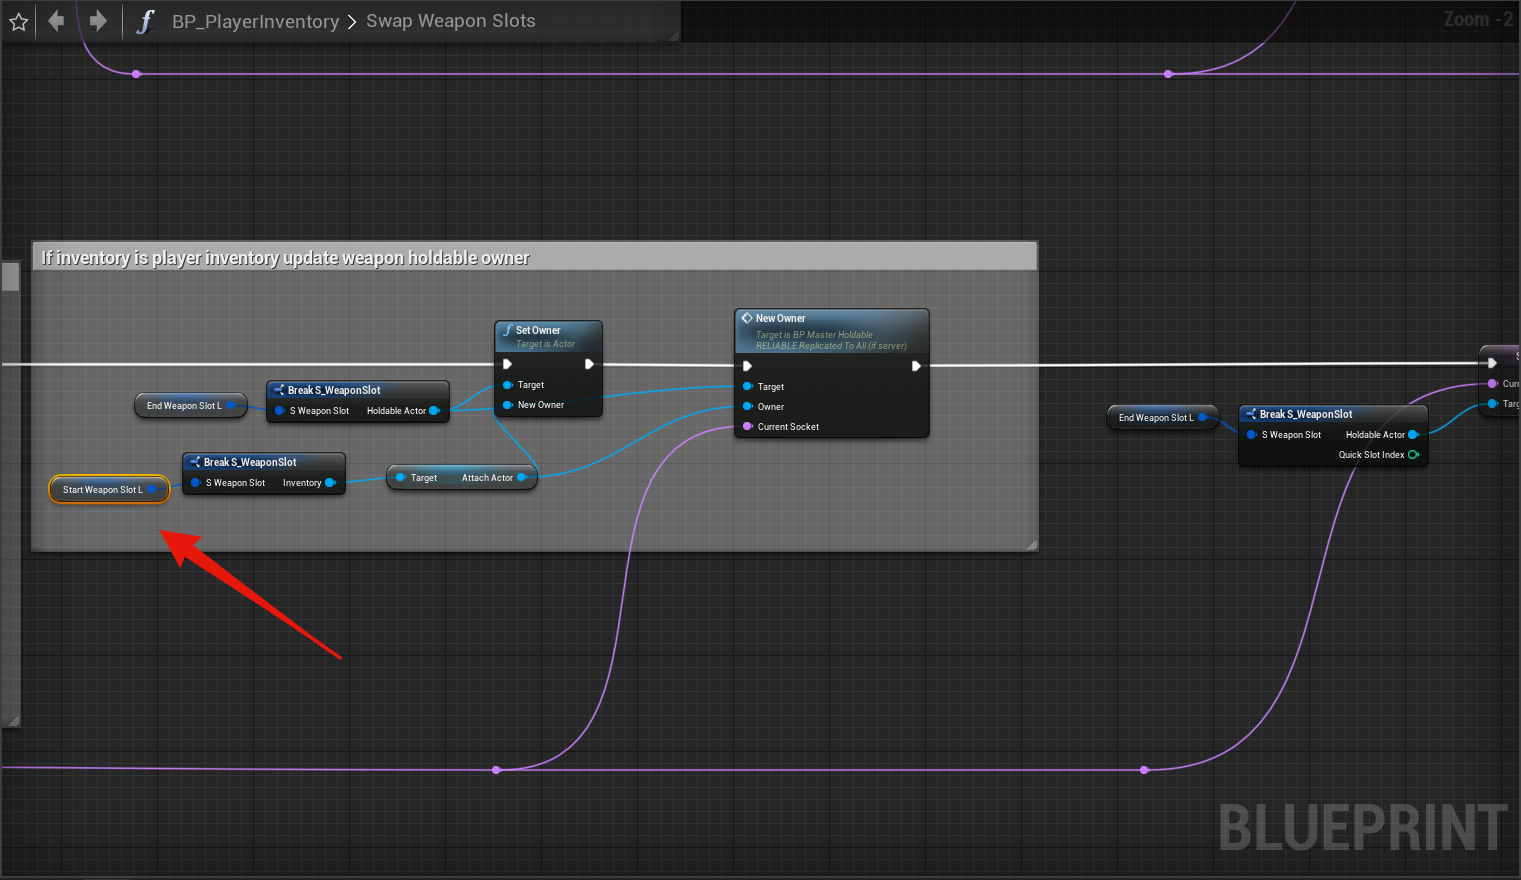Viewport: 1521px width, 880px height.
Task: Click the comment box bottom-right resize handle
Action: tap(1031, 545)
